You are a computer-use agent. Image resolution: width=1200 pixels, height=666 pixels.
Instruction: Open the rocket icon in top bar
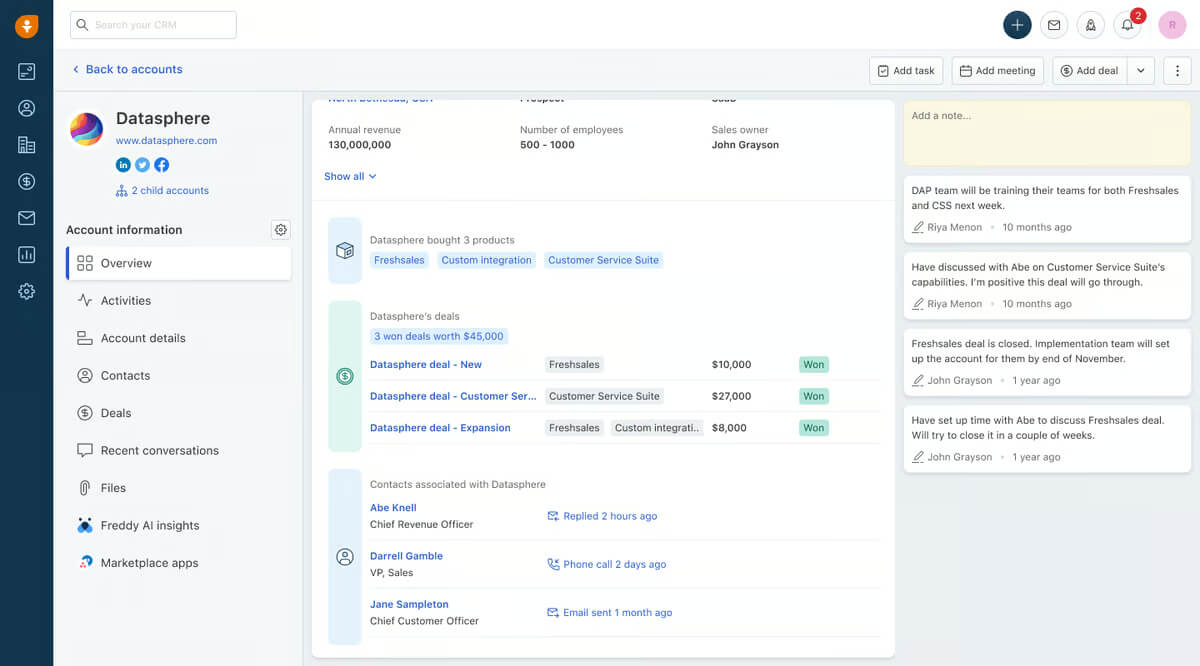(1090, 25)
